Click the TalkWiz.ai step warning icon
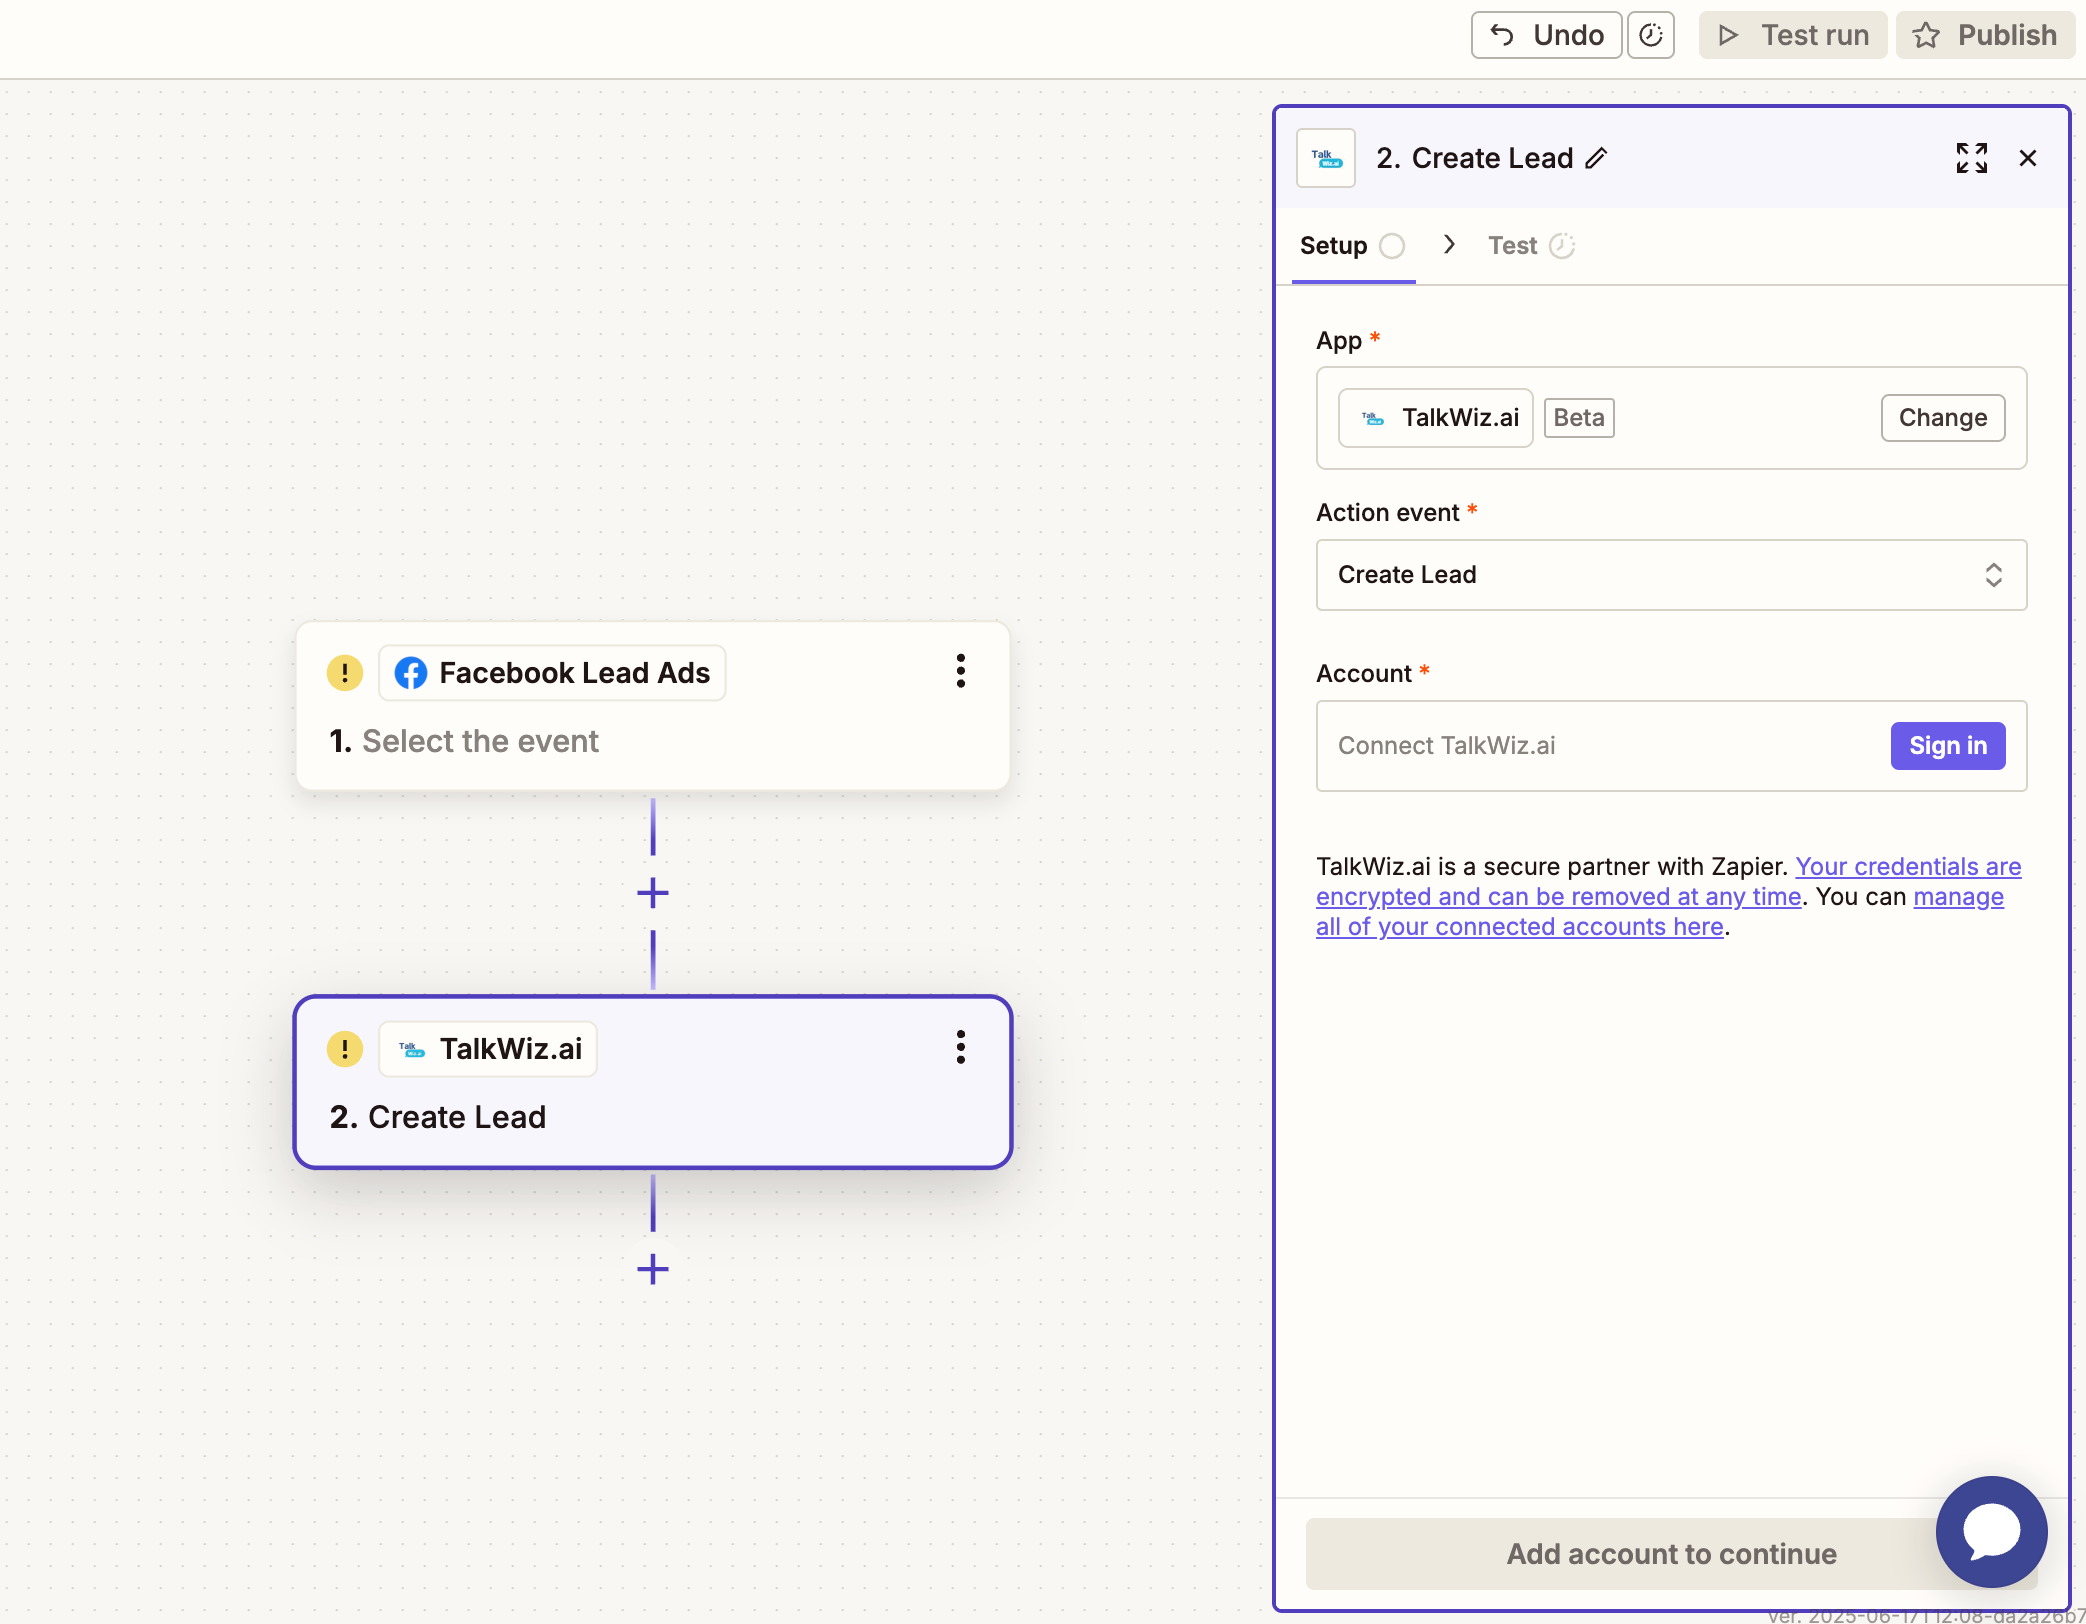Image resolution: width=2086 pixels, height=1624 pixels. point(345,1049)
